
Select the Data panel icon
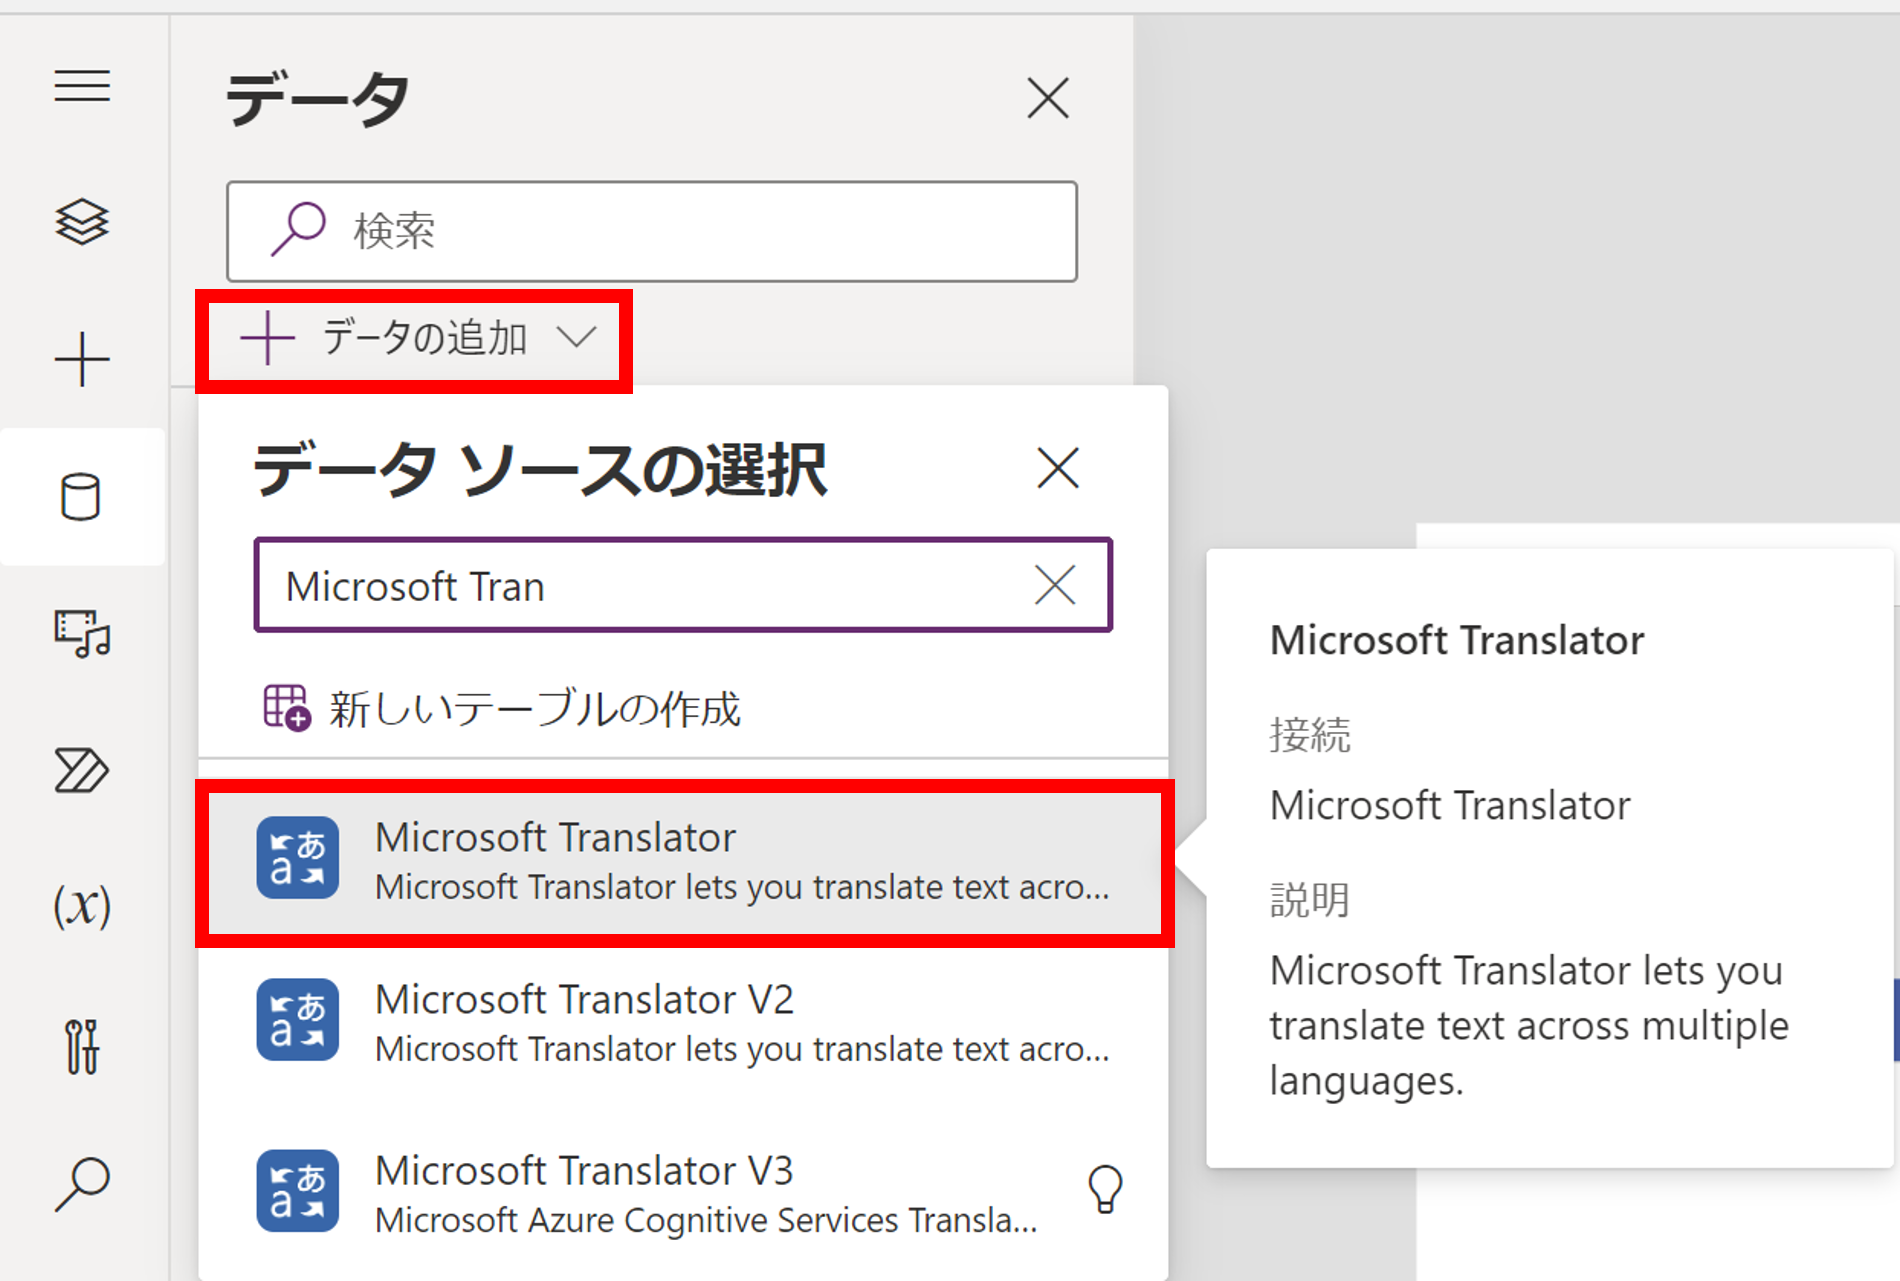[82, 497]
